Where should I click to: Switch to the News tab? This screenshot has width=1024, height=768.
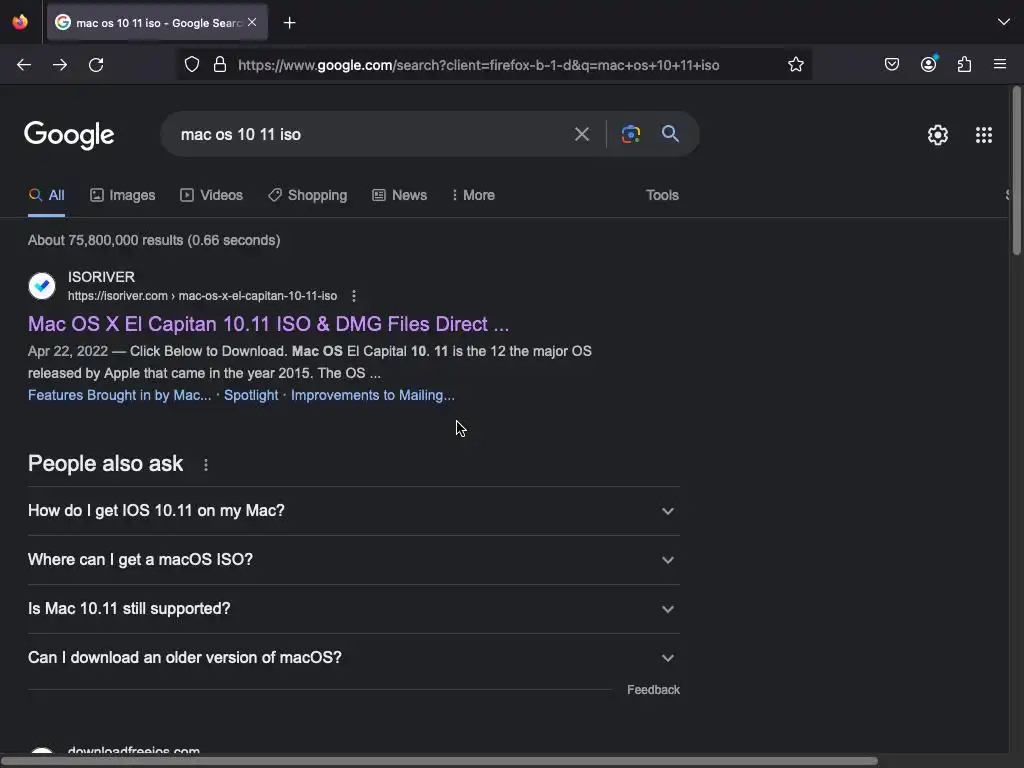[400, 195]
